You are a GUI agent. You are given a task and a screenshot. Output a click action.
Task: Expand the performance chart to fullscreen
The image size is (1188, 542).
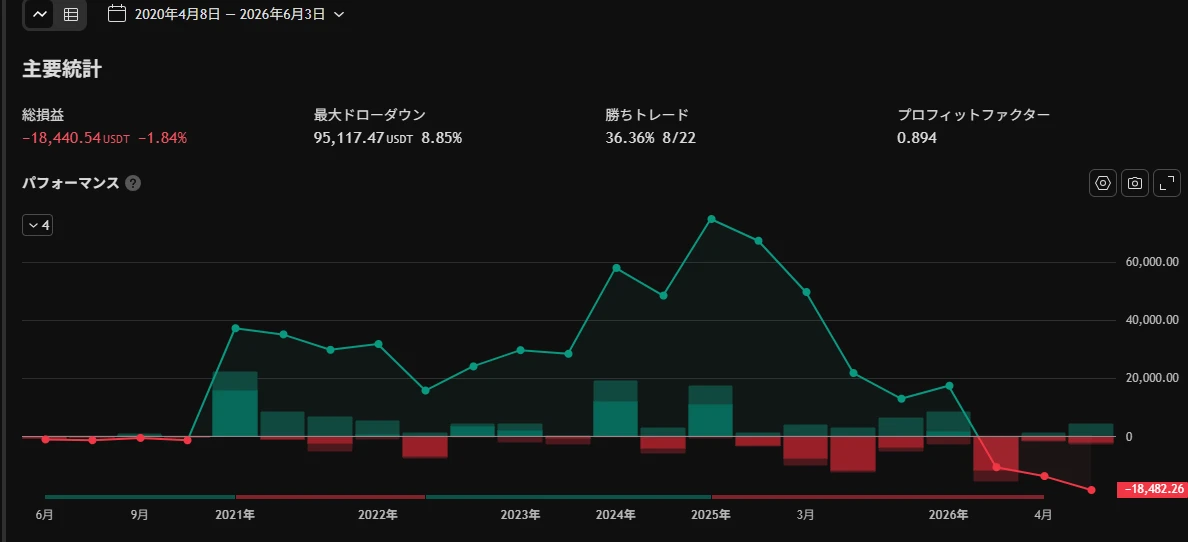(1167, 183)
